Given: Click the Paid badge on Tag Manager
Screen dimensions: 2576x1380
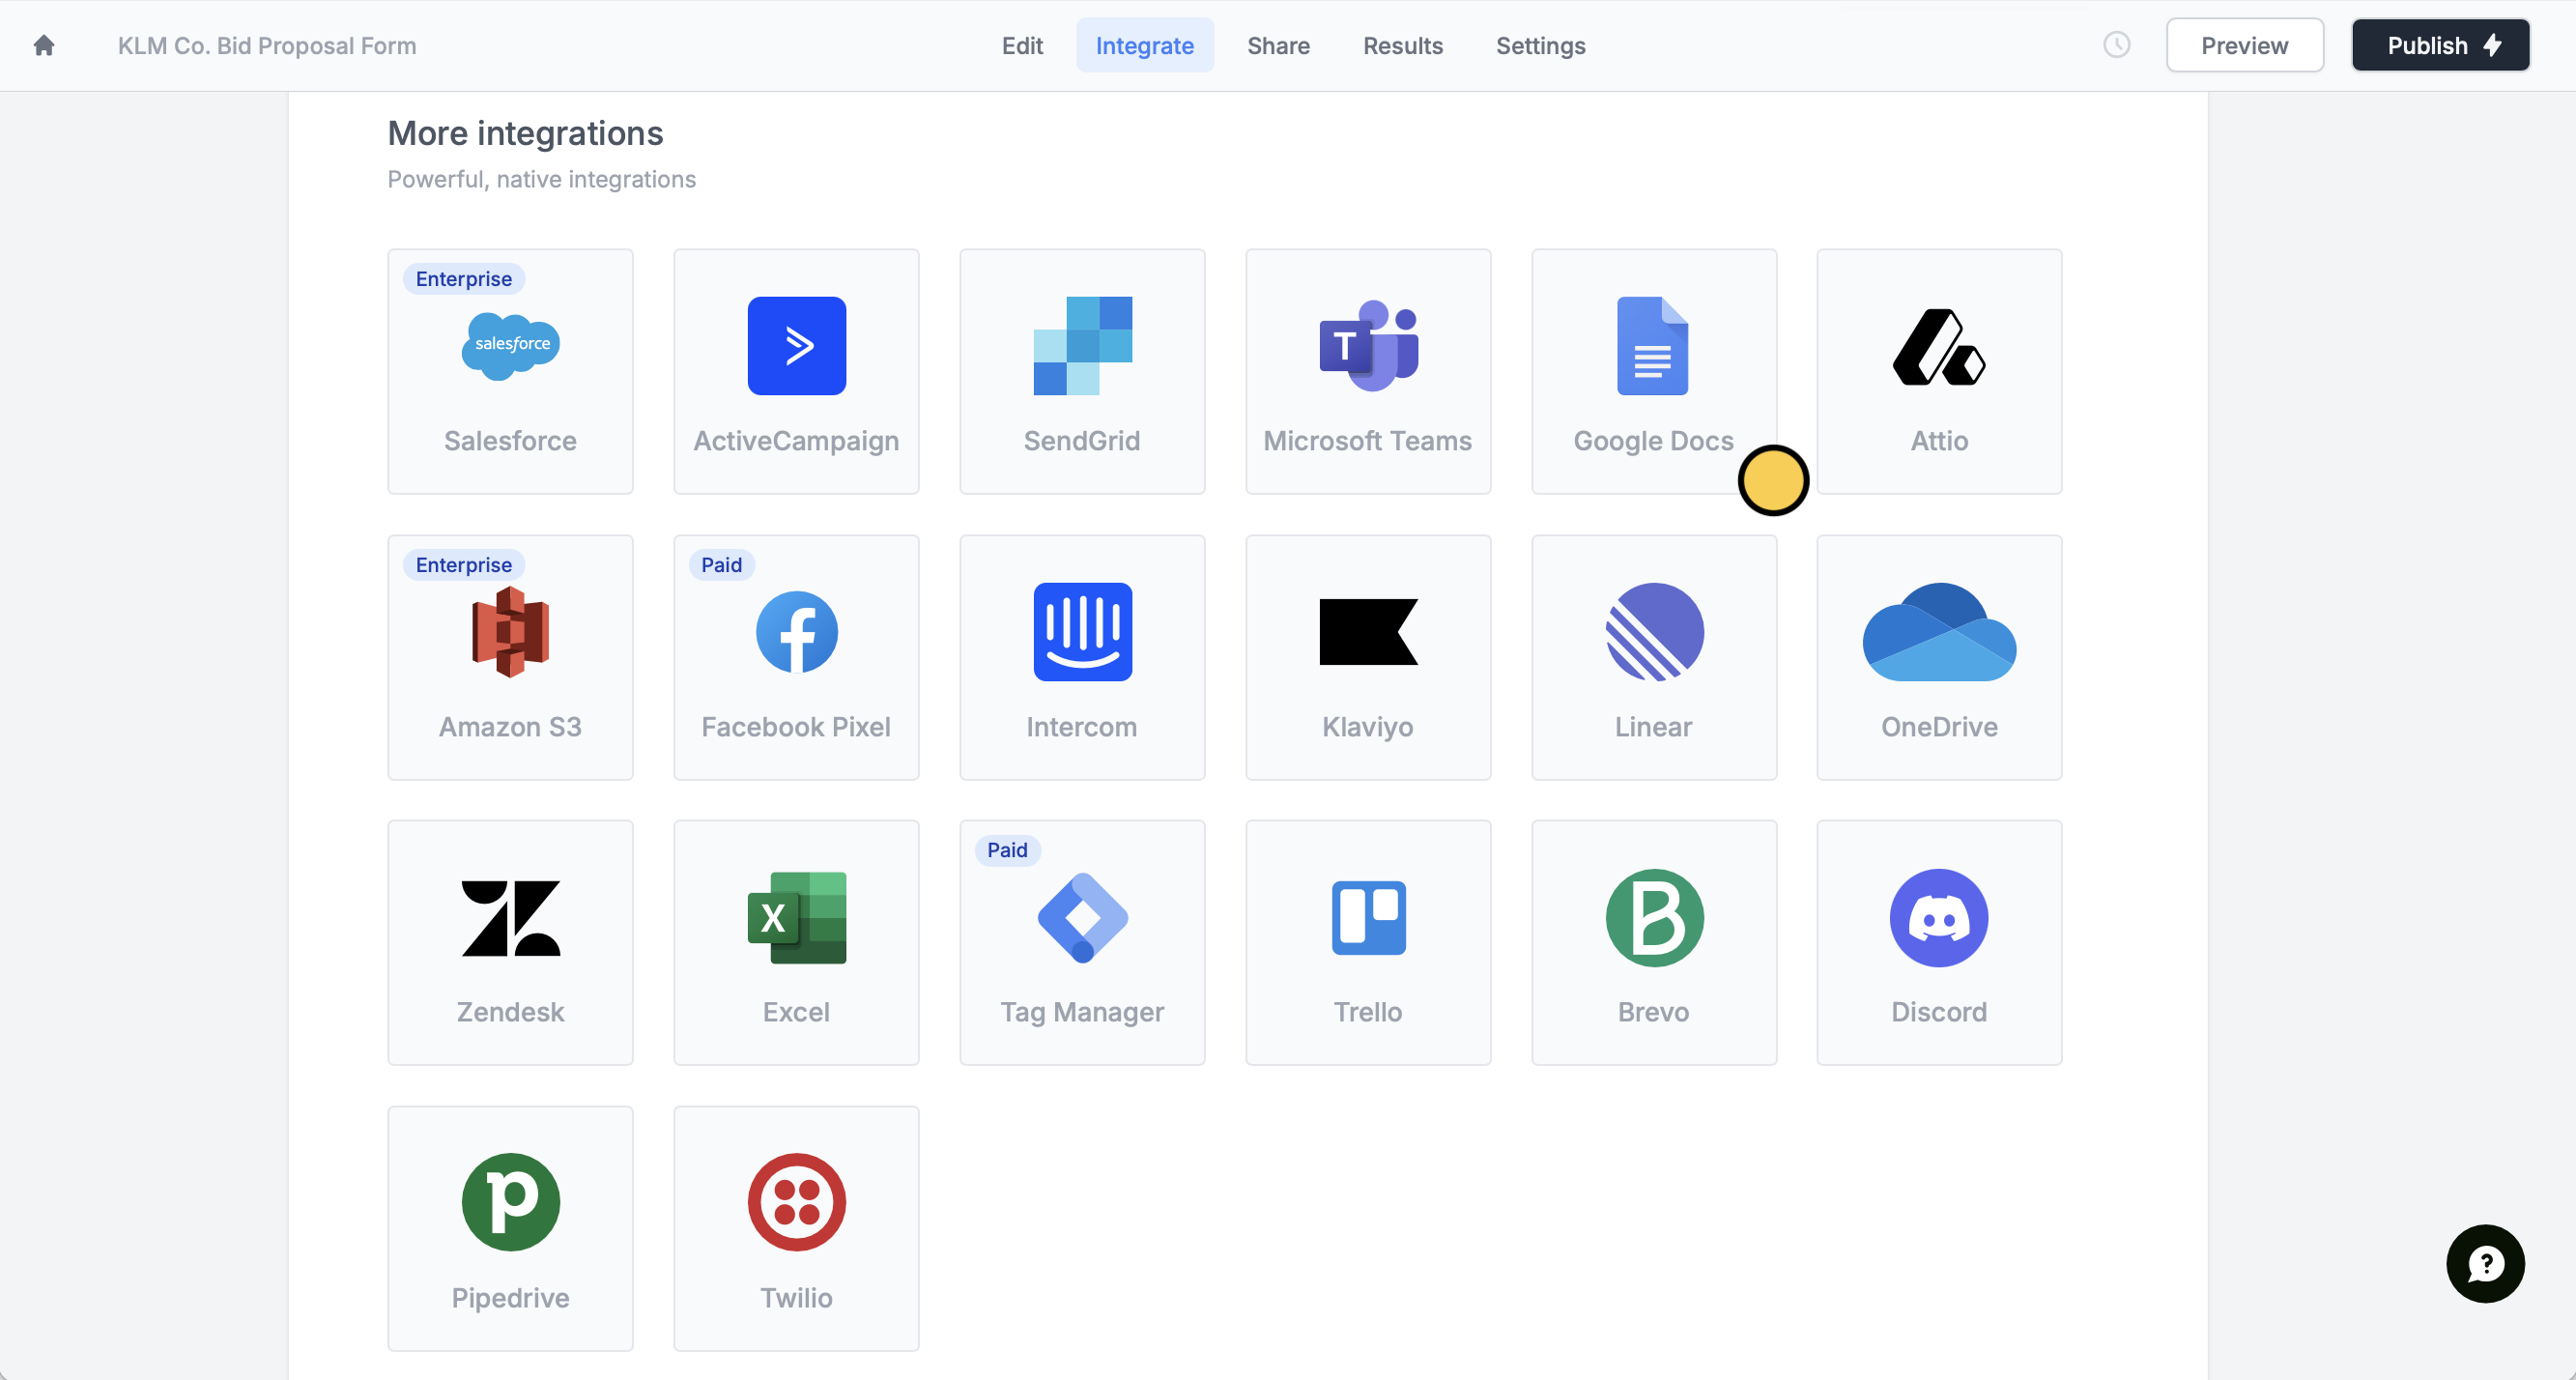Looking at the screenshot, I should pyautogui.click(x=1007, y=850).
